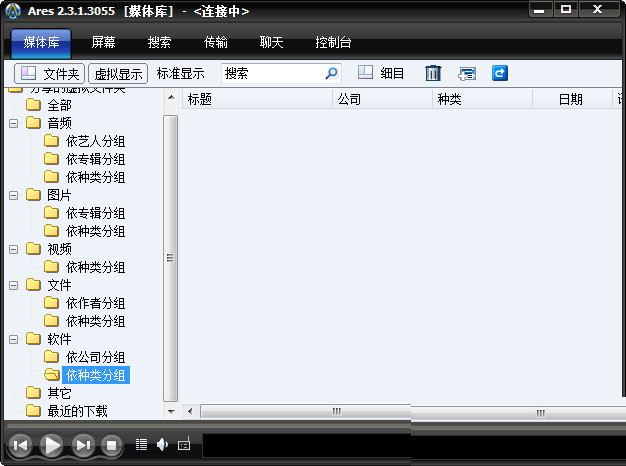This screenshot has width=626, height=466.
Task: Click the radio icon in player bar
Action: [x=184, y=444]
